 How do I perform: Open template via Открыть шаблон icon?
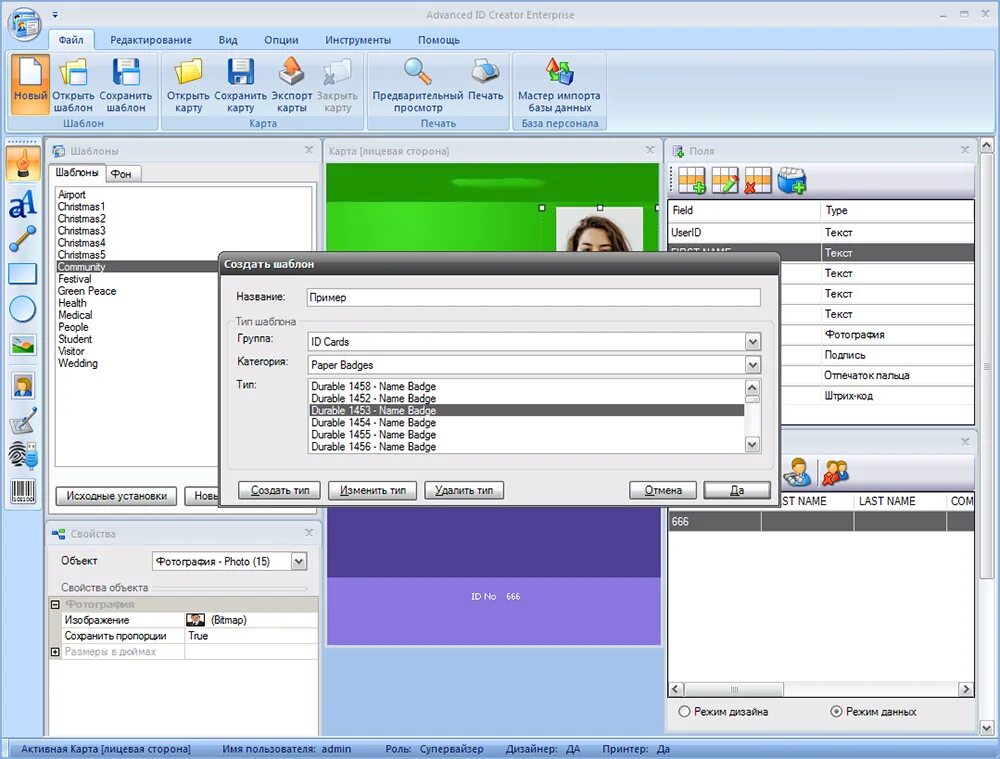coord(73,84)
